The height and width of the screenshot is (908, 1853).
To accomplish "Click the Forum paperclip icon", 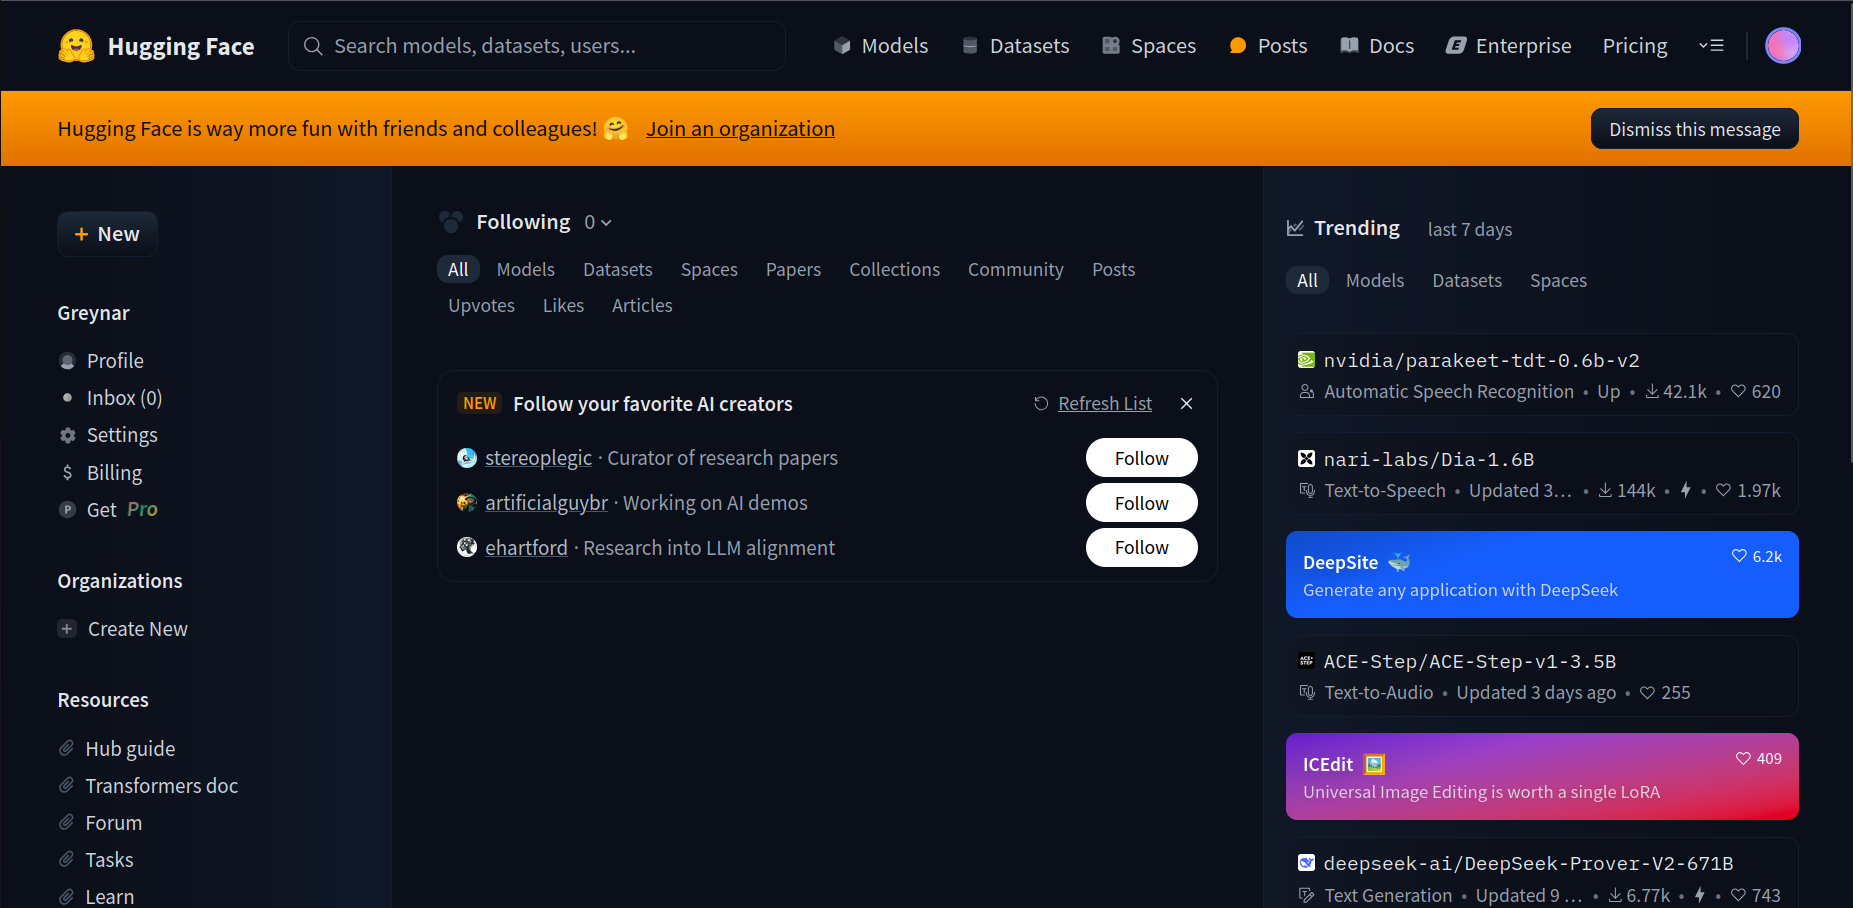I will (x=67, y=822).
